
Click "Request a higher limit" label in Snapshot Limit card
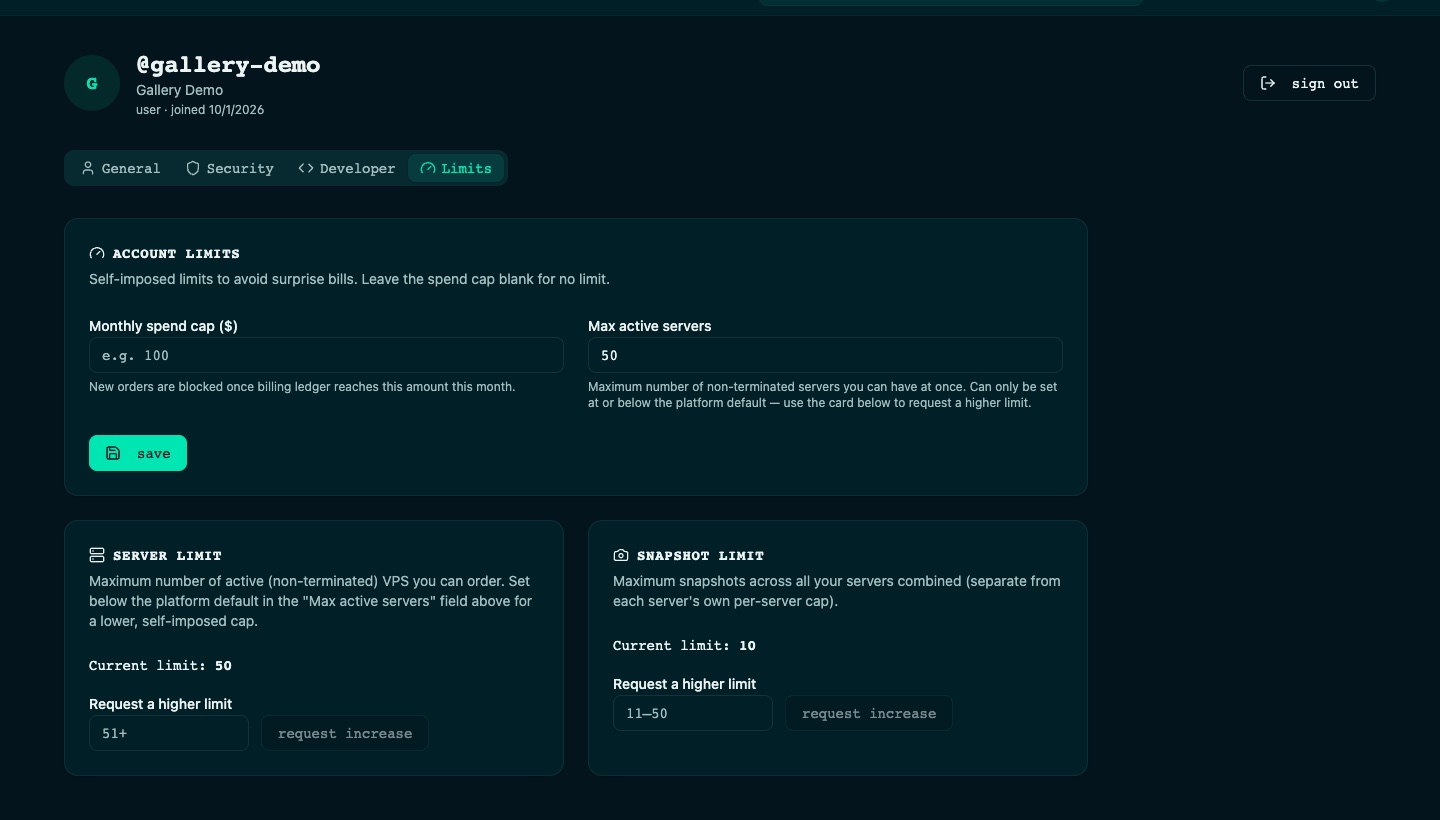pos(684,684)
